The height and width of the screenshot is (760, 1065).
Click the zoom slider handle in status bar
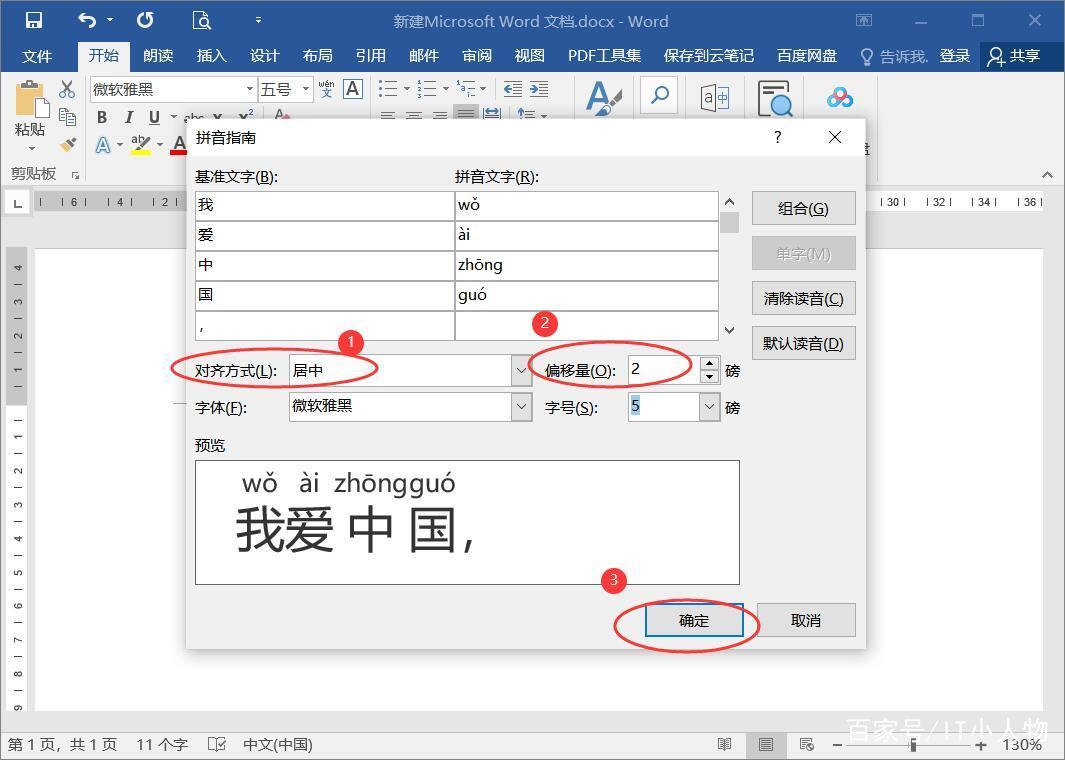click(x=914, y=745)
